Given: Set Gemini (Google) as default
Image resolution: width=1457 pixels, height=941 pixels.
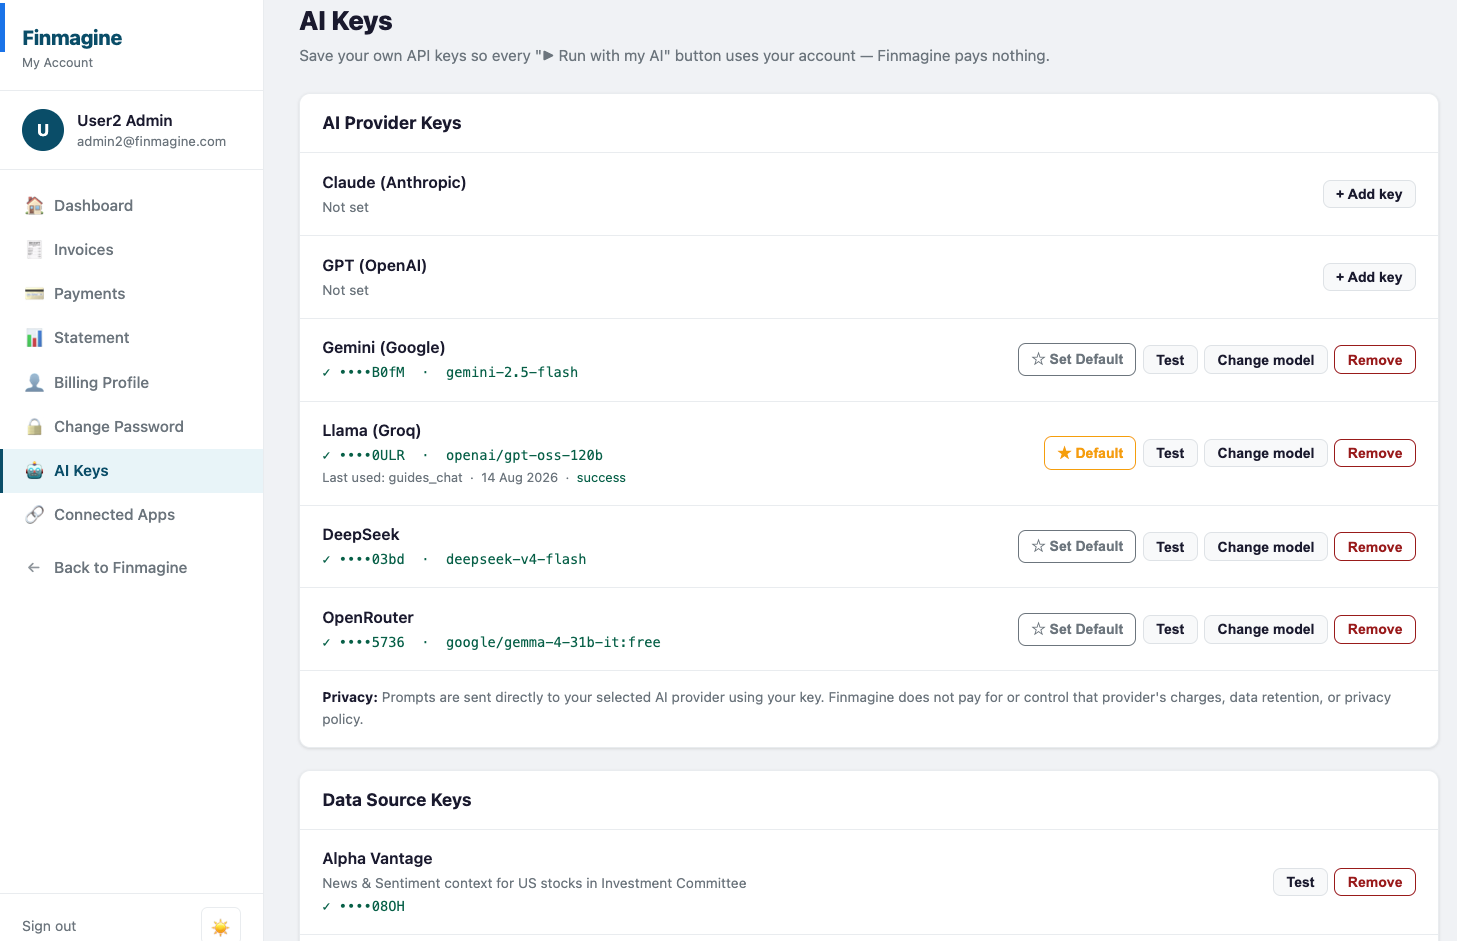Looking at the screenshot, I should 1077,359.
